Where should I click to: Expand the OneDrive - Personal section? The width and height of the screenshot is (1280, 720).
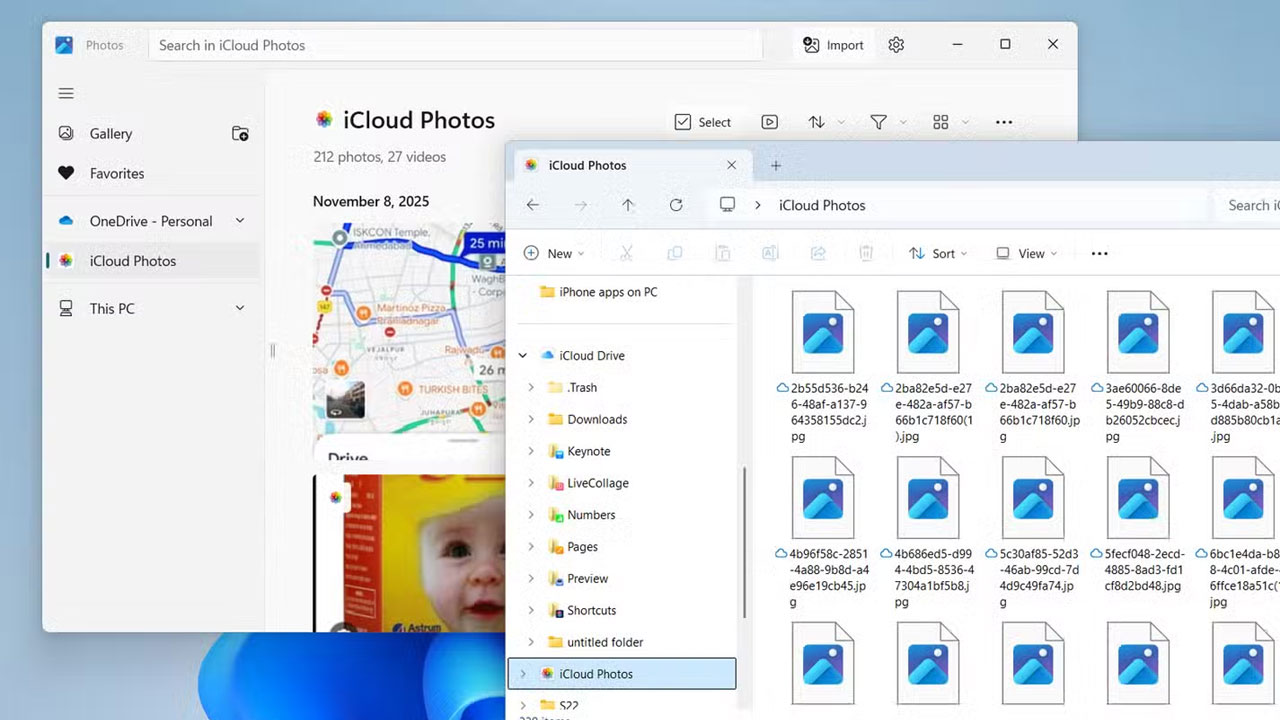tap(240, 221)
